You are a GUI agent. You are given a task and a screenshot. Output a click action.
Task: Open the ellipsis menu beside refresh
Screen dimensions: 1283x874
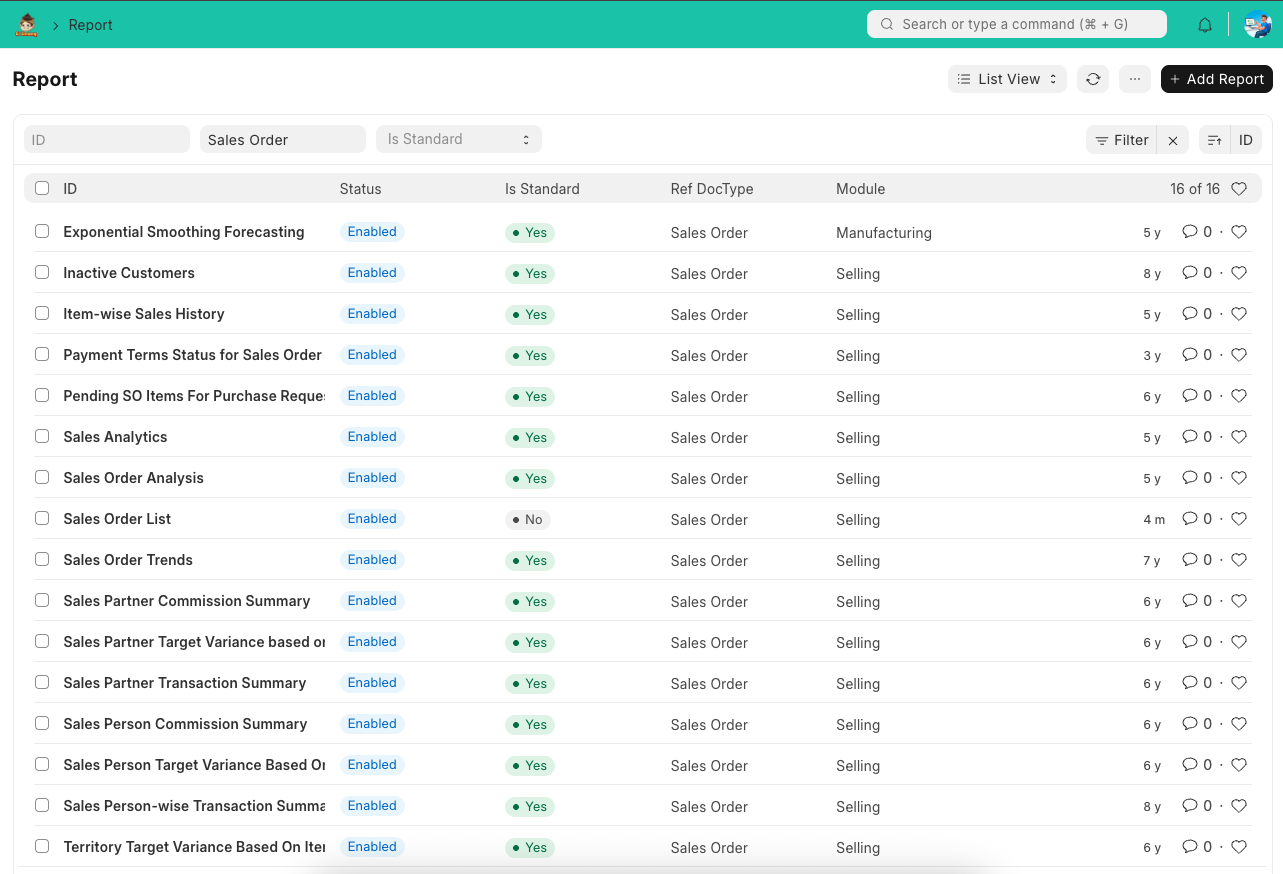point(1134,78)
